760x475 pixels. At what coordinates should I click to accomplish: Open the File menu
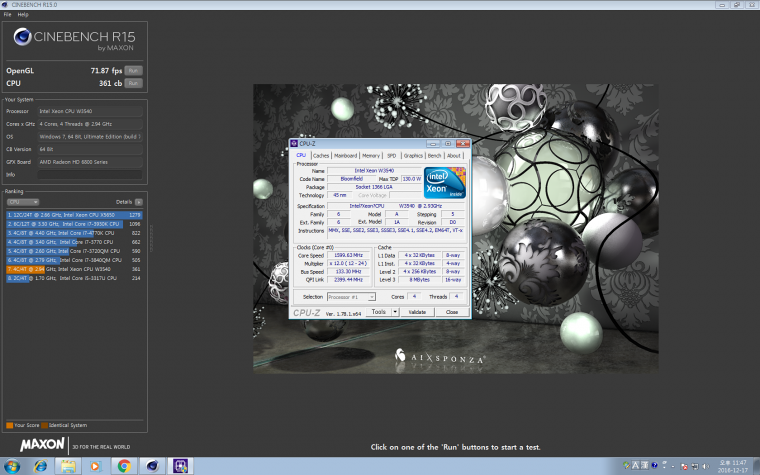click(x=7, y=15)
